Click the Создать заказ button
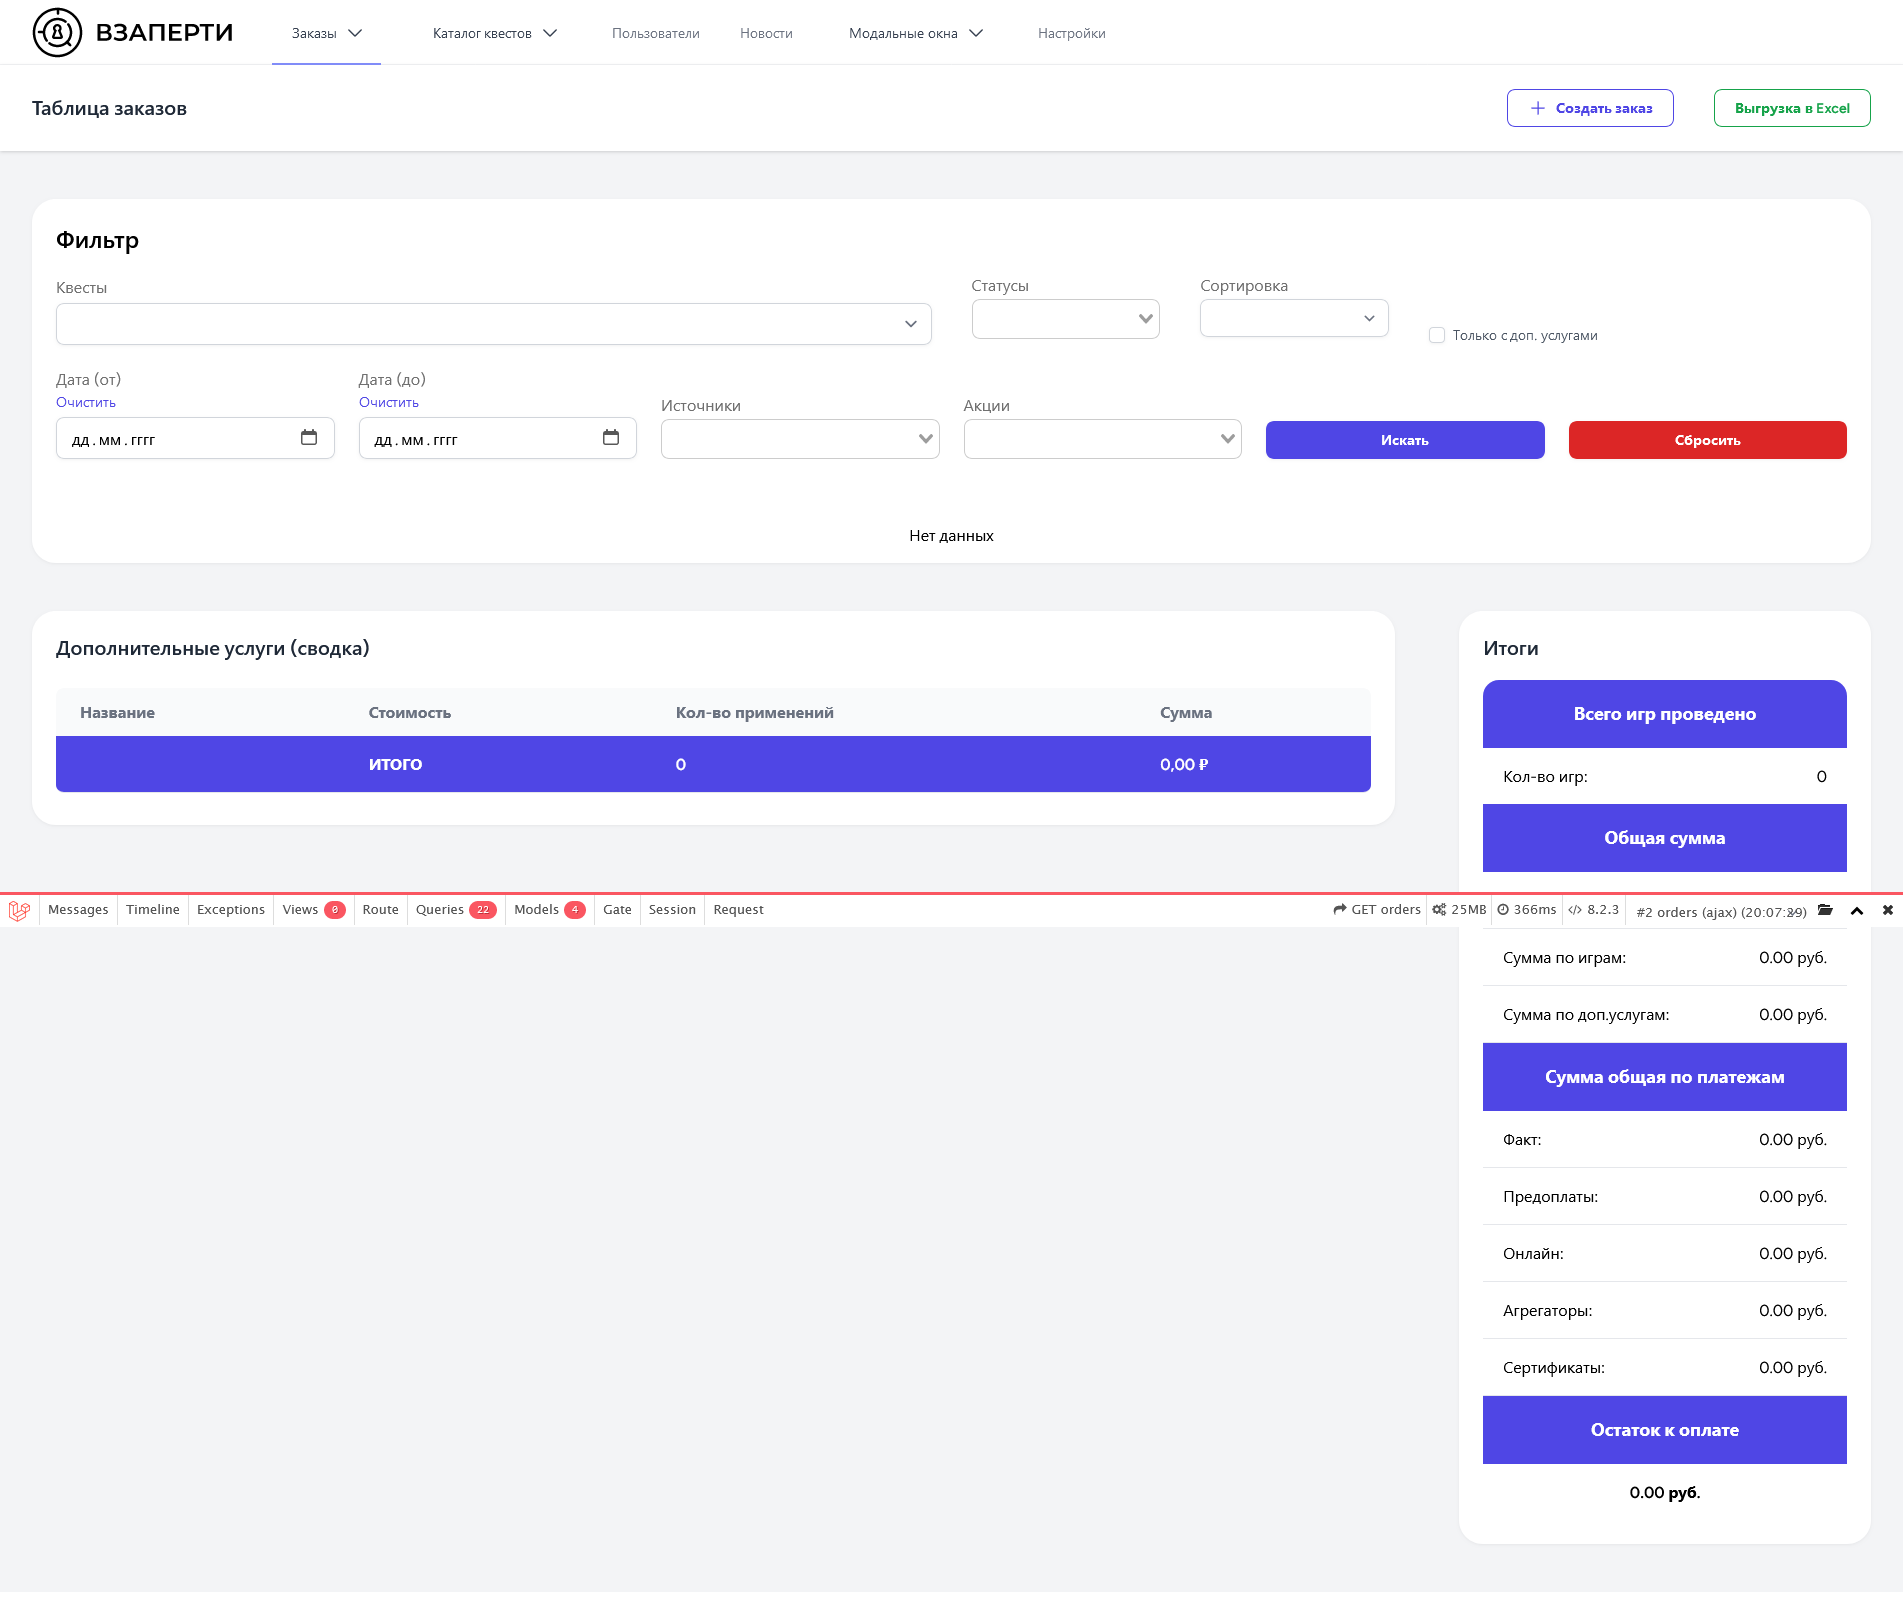This screenshot has height=1624, width=1903. [1590, 108]
